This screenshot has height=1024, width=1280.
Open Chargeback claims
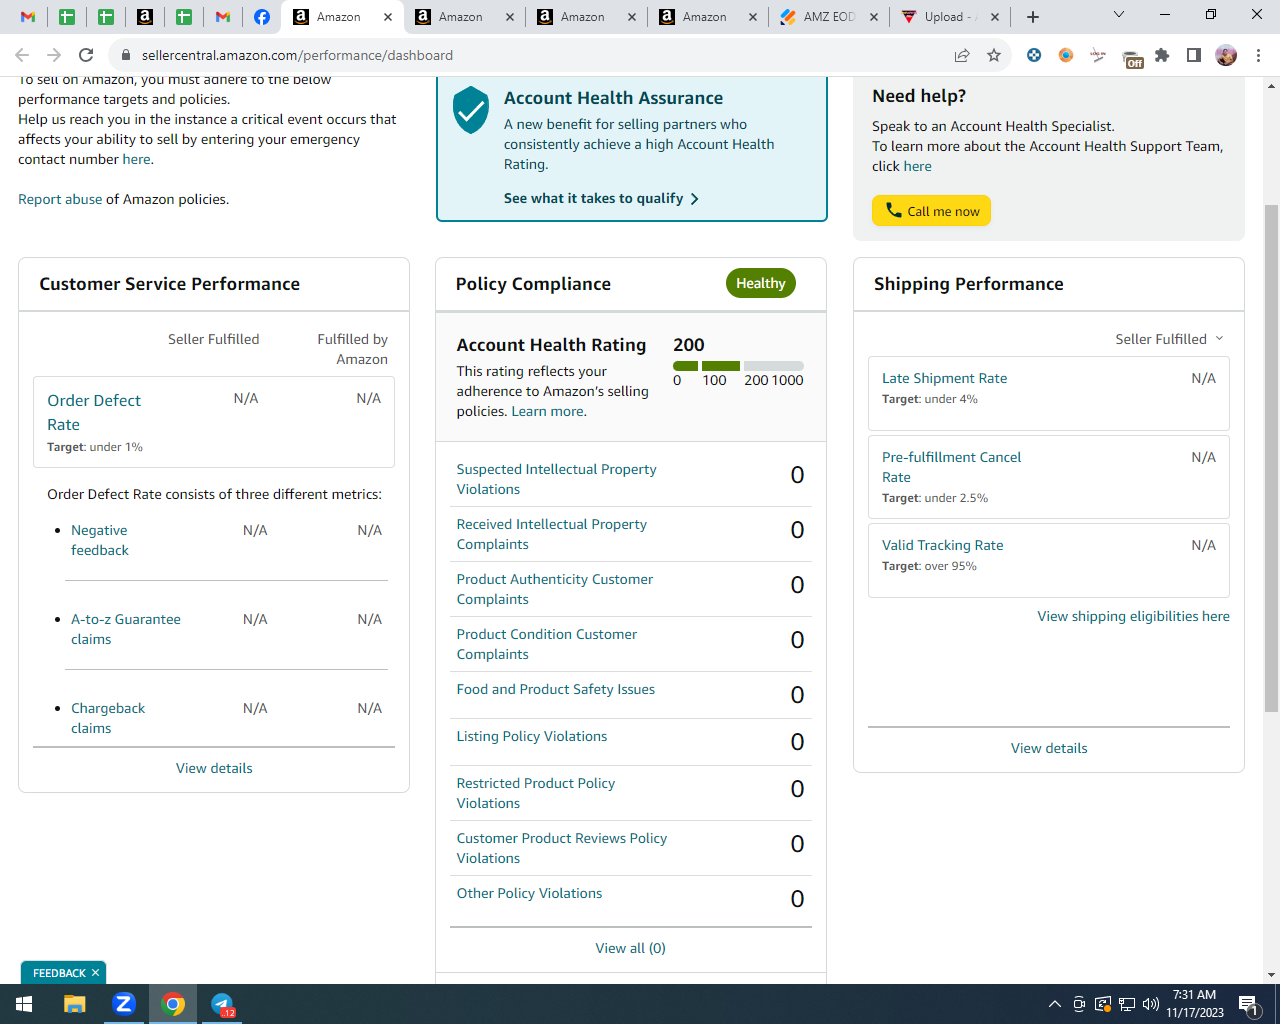108,718
